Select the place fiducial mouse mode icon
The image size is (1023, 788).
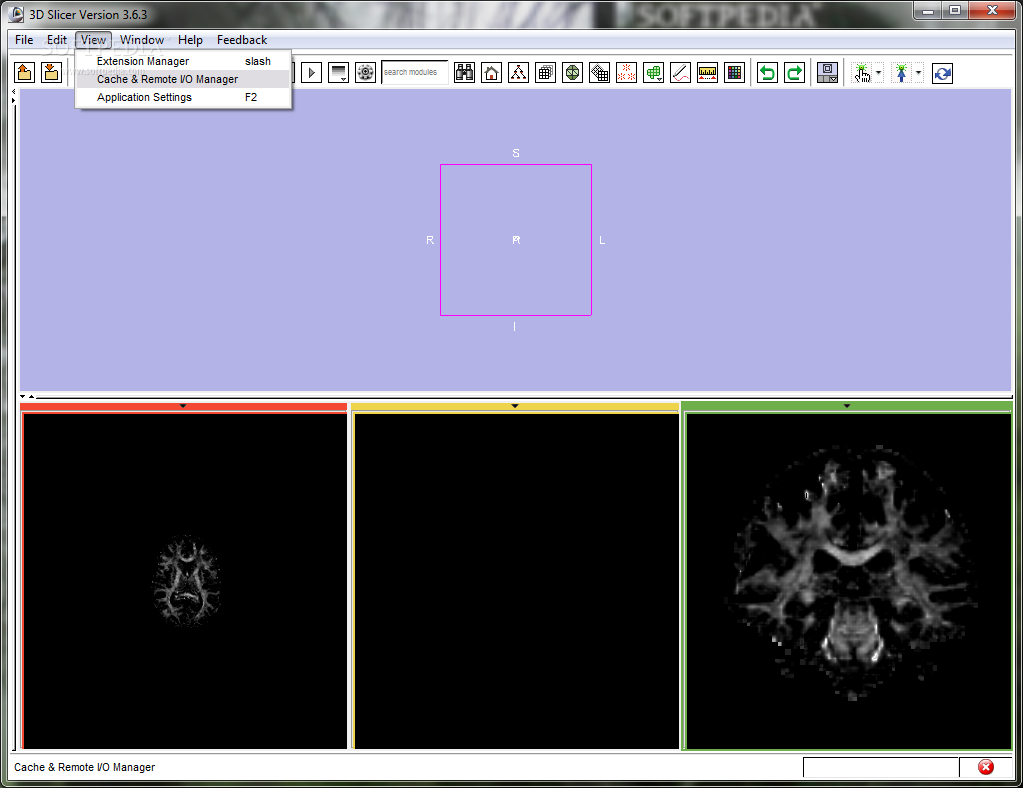point(902,72)
